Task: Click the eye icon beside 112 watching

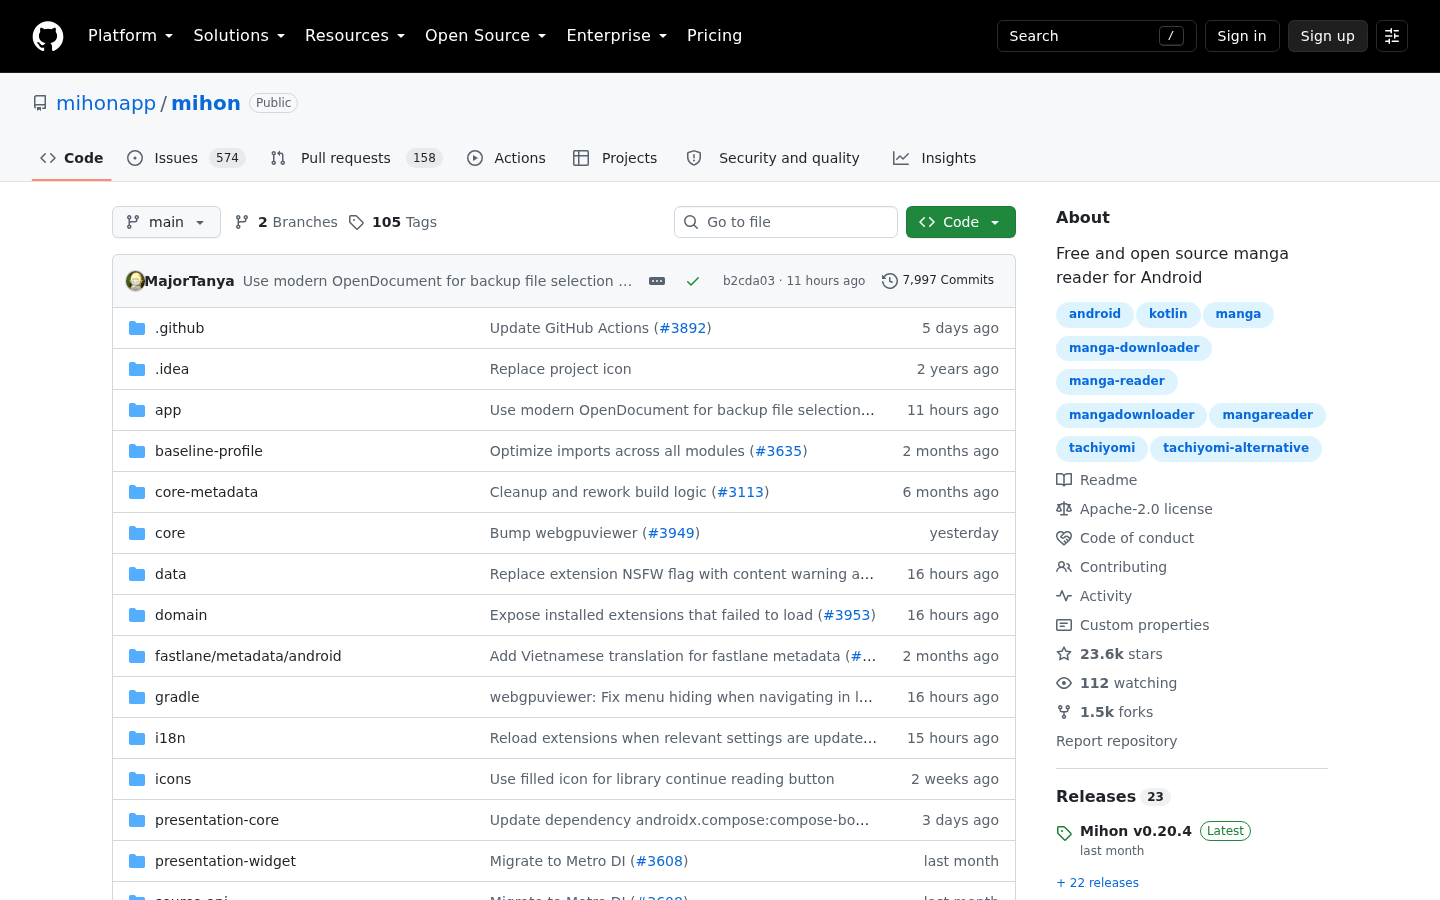Action: (x=1064, y=683)
